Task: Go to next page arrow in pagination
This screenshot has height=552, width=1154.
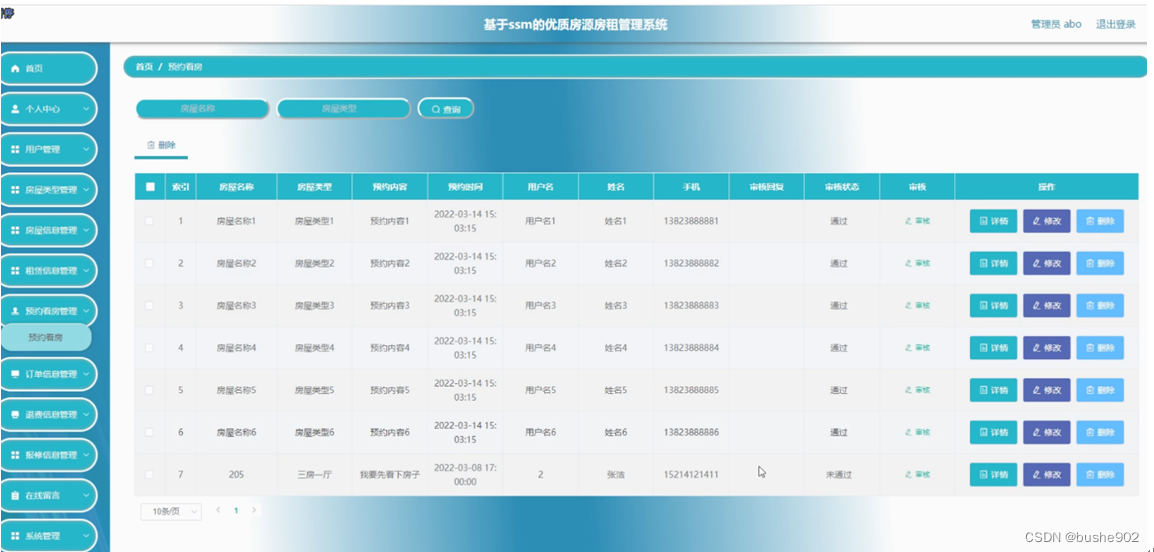Action: 254,510
